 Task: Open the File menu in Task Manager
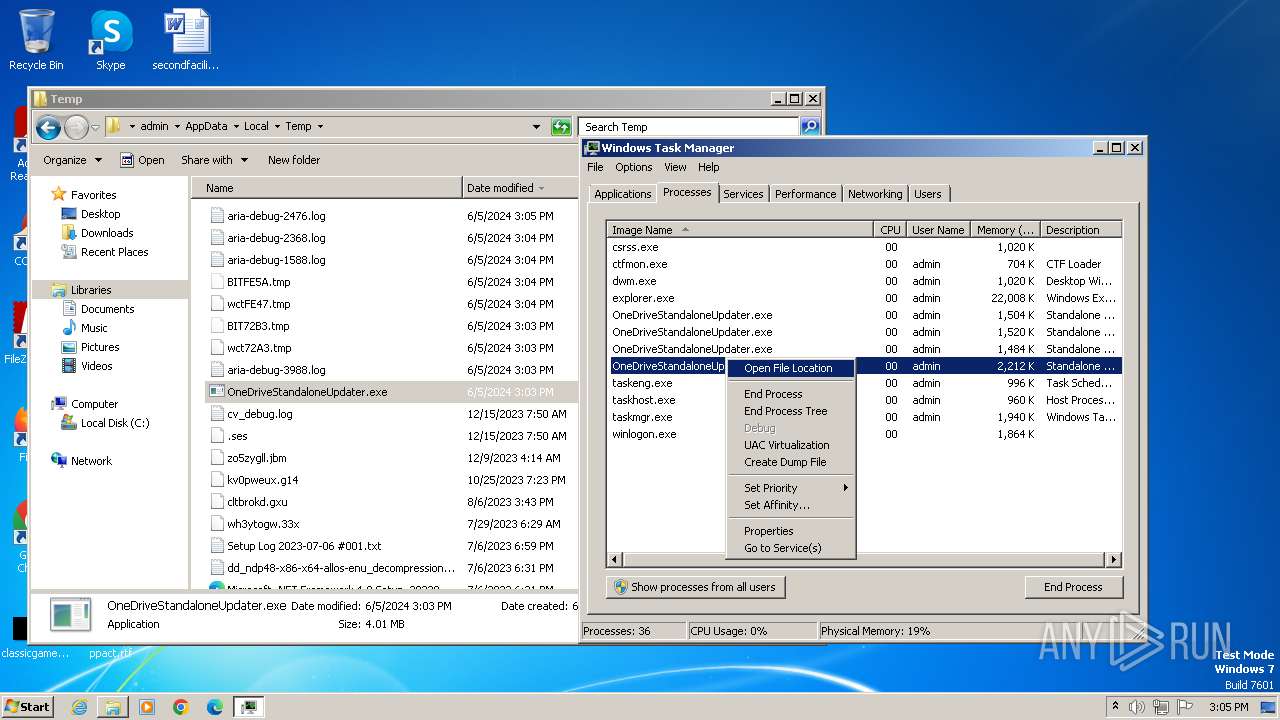[595, 167]
